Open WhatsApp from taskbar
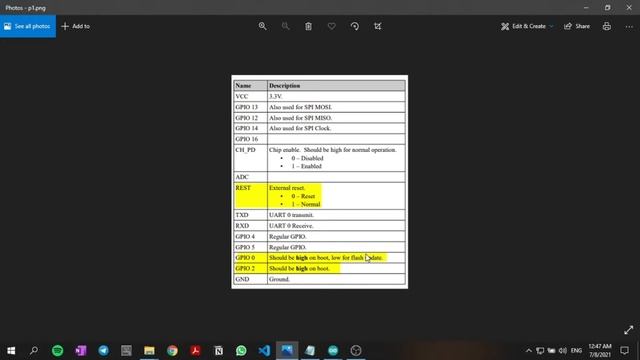Screen dimensions: 640x360 coord(241,350)
